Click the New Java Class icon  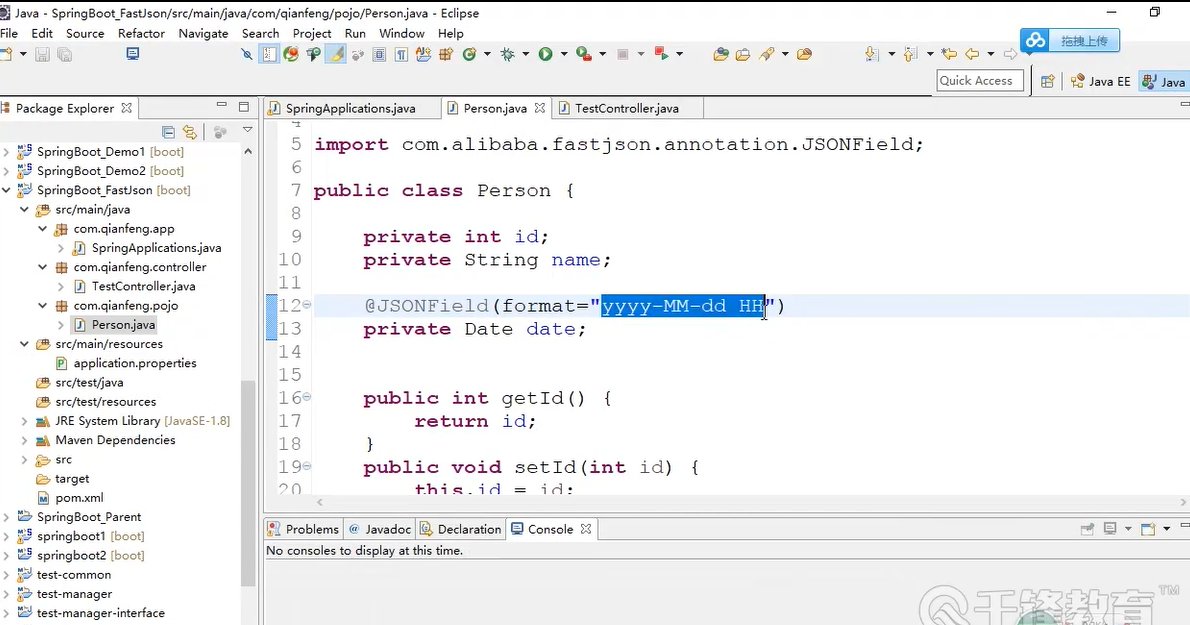tap(469, 54)
